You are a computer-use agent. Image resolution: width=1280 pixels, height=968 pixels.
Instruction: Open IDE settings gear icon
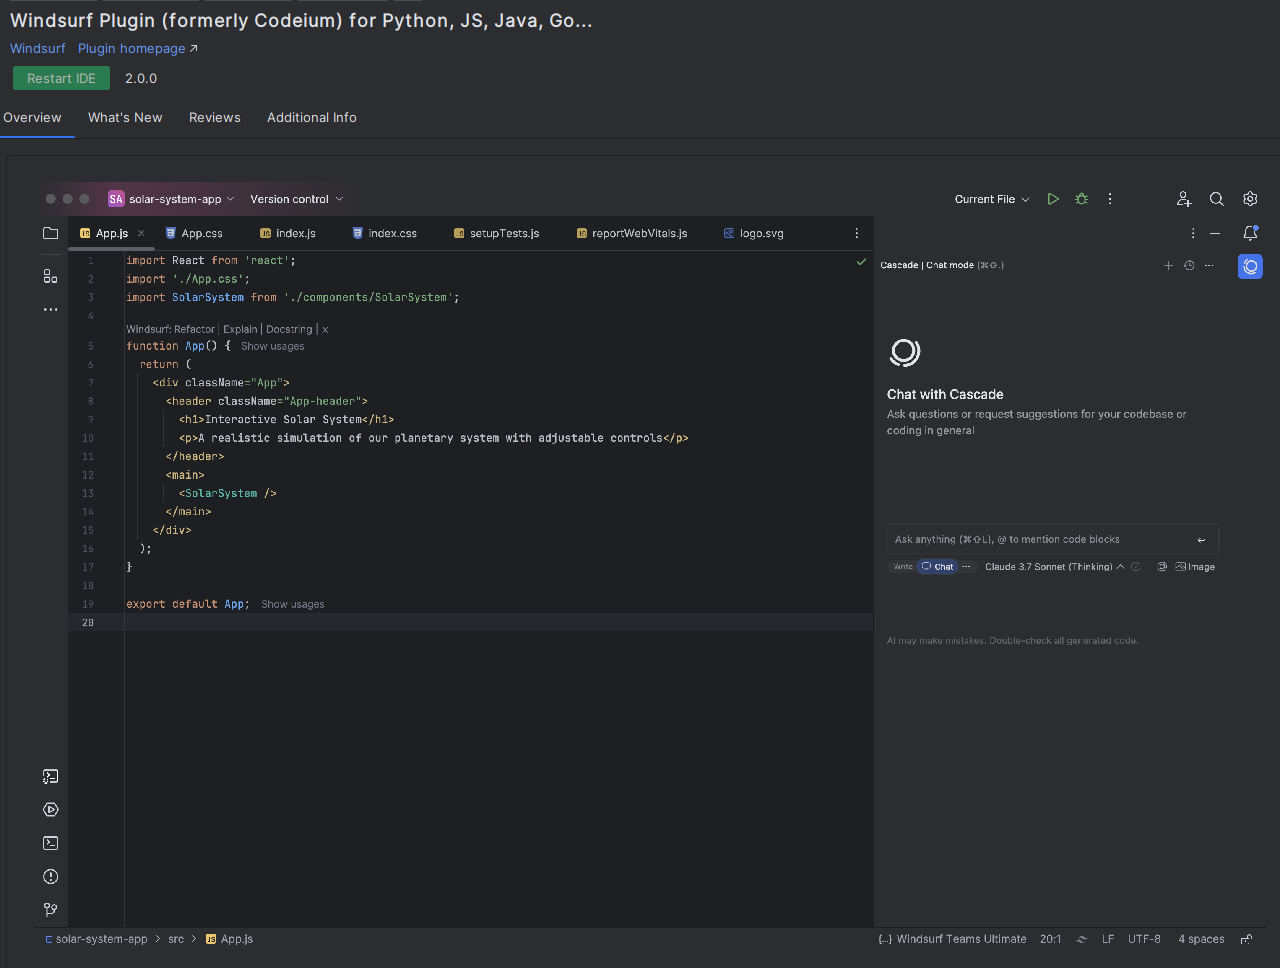[x=1250, y=199]
